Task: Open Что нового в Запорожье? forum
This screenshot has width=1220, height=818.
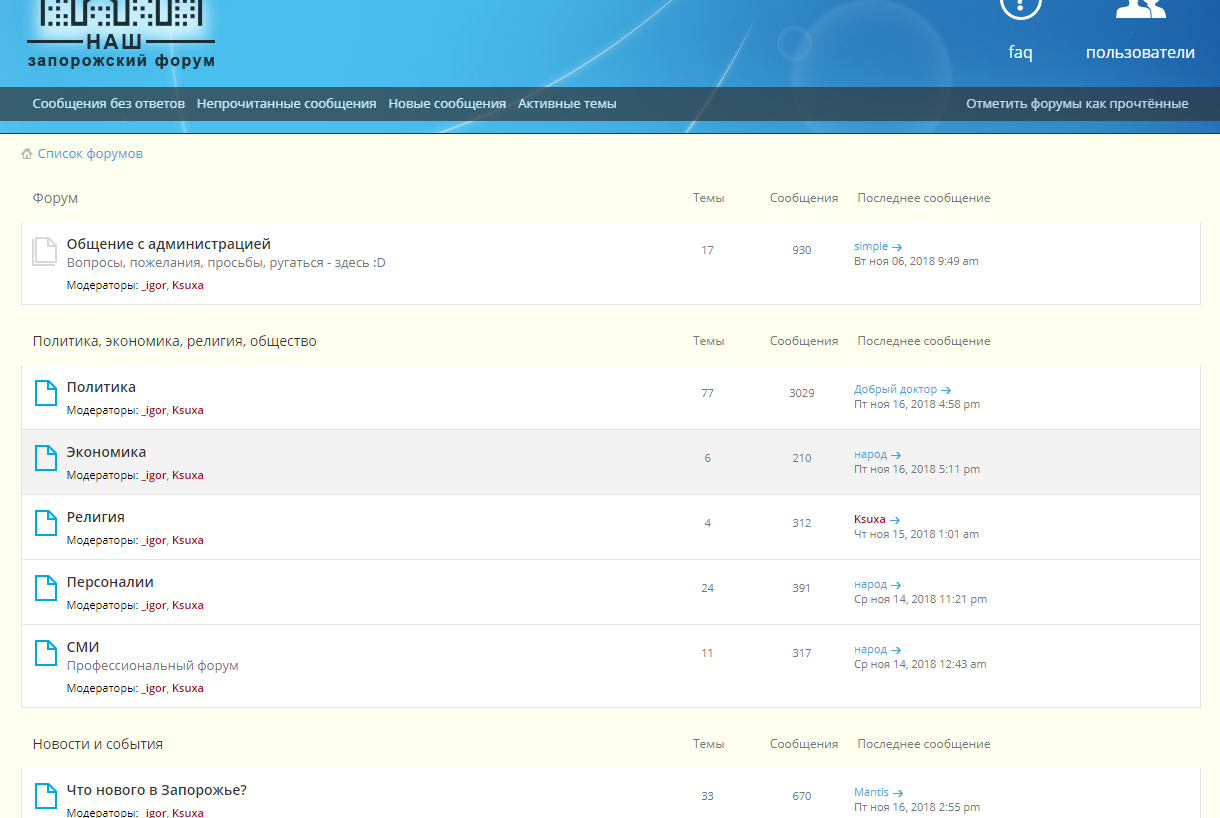Action: click(x=156, y=790)
